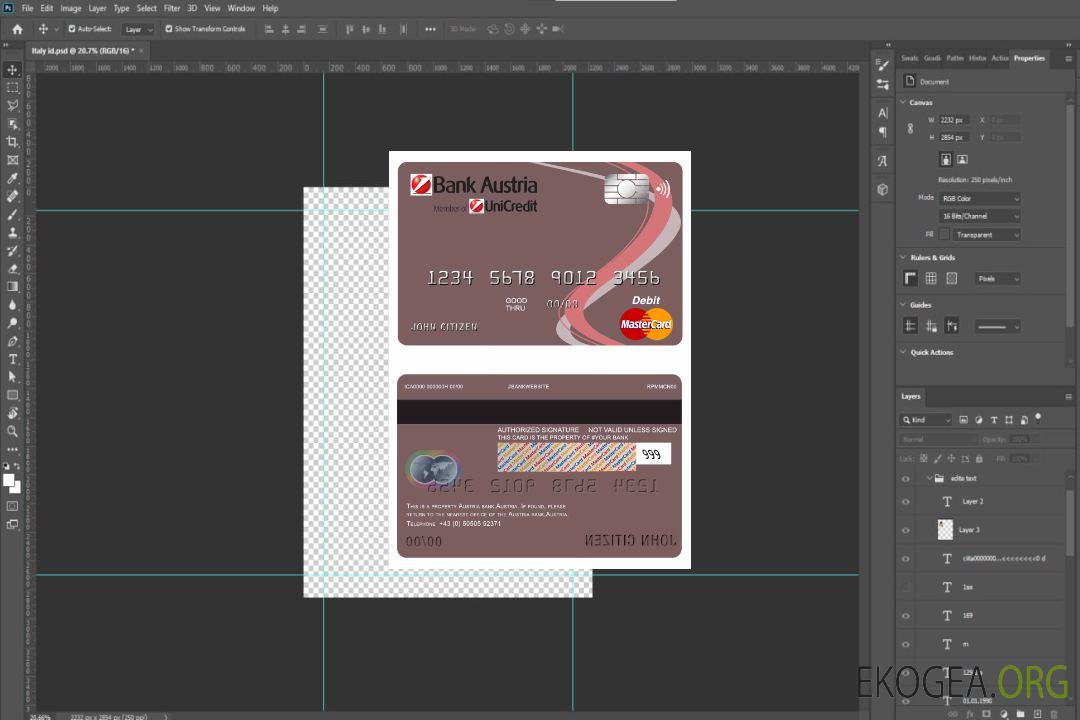Open the Filter menu

pos(172,8)
